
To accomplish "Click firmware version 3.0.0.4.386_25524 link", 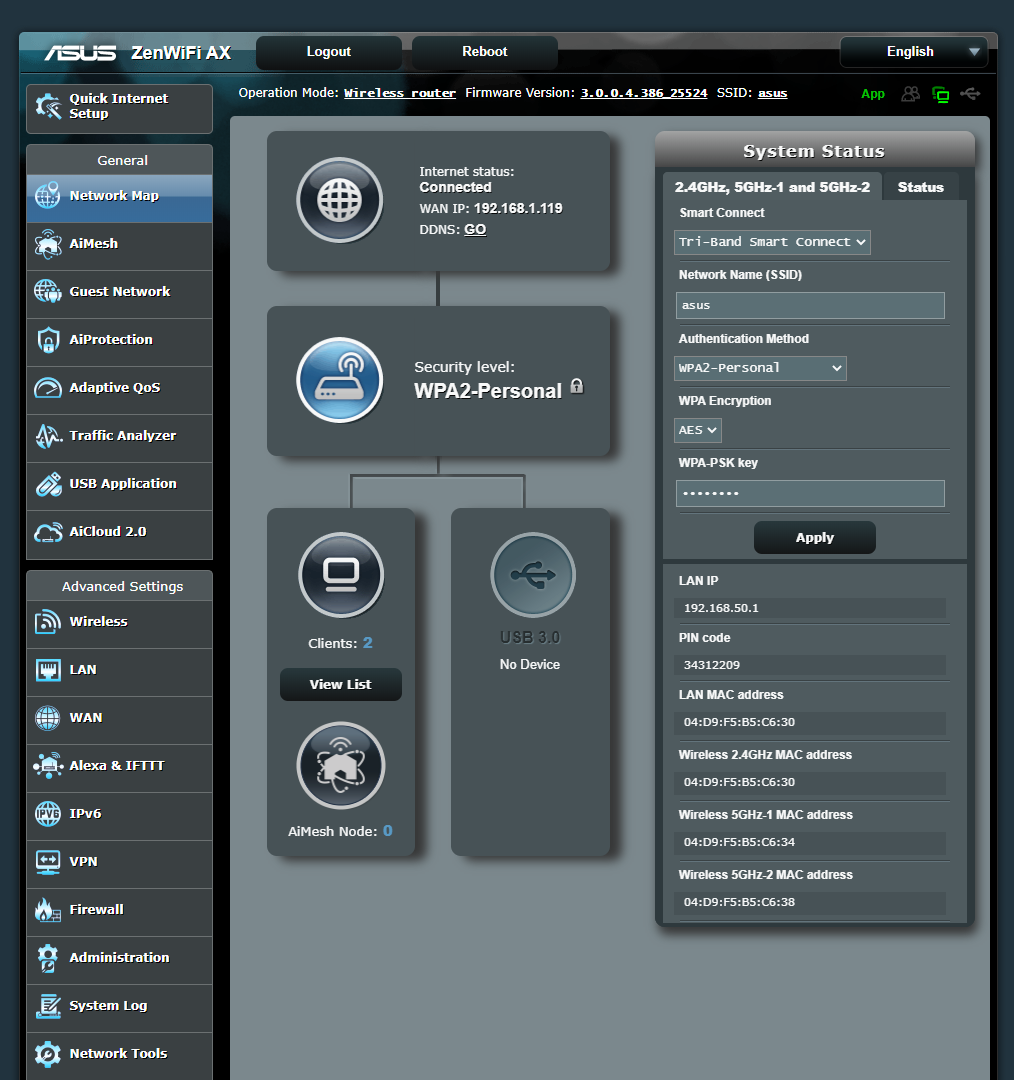I will tap(643, 93).
